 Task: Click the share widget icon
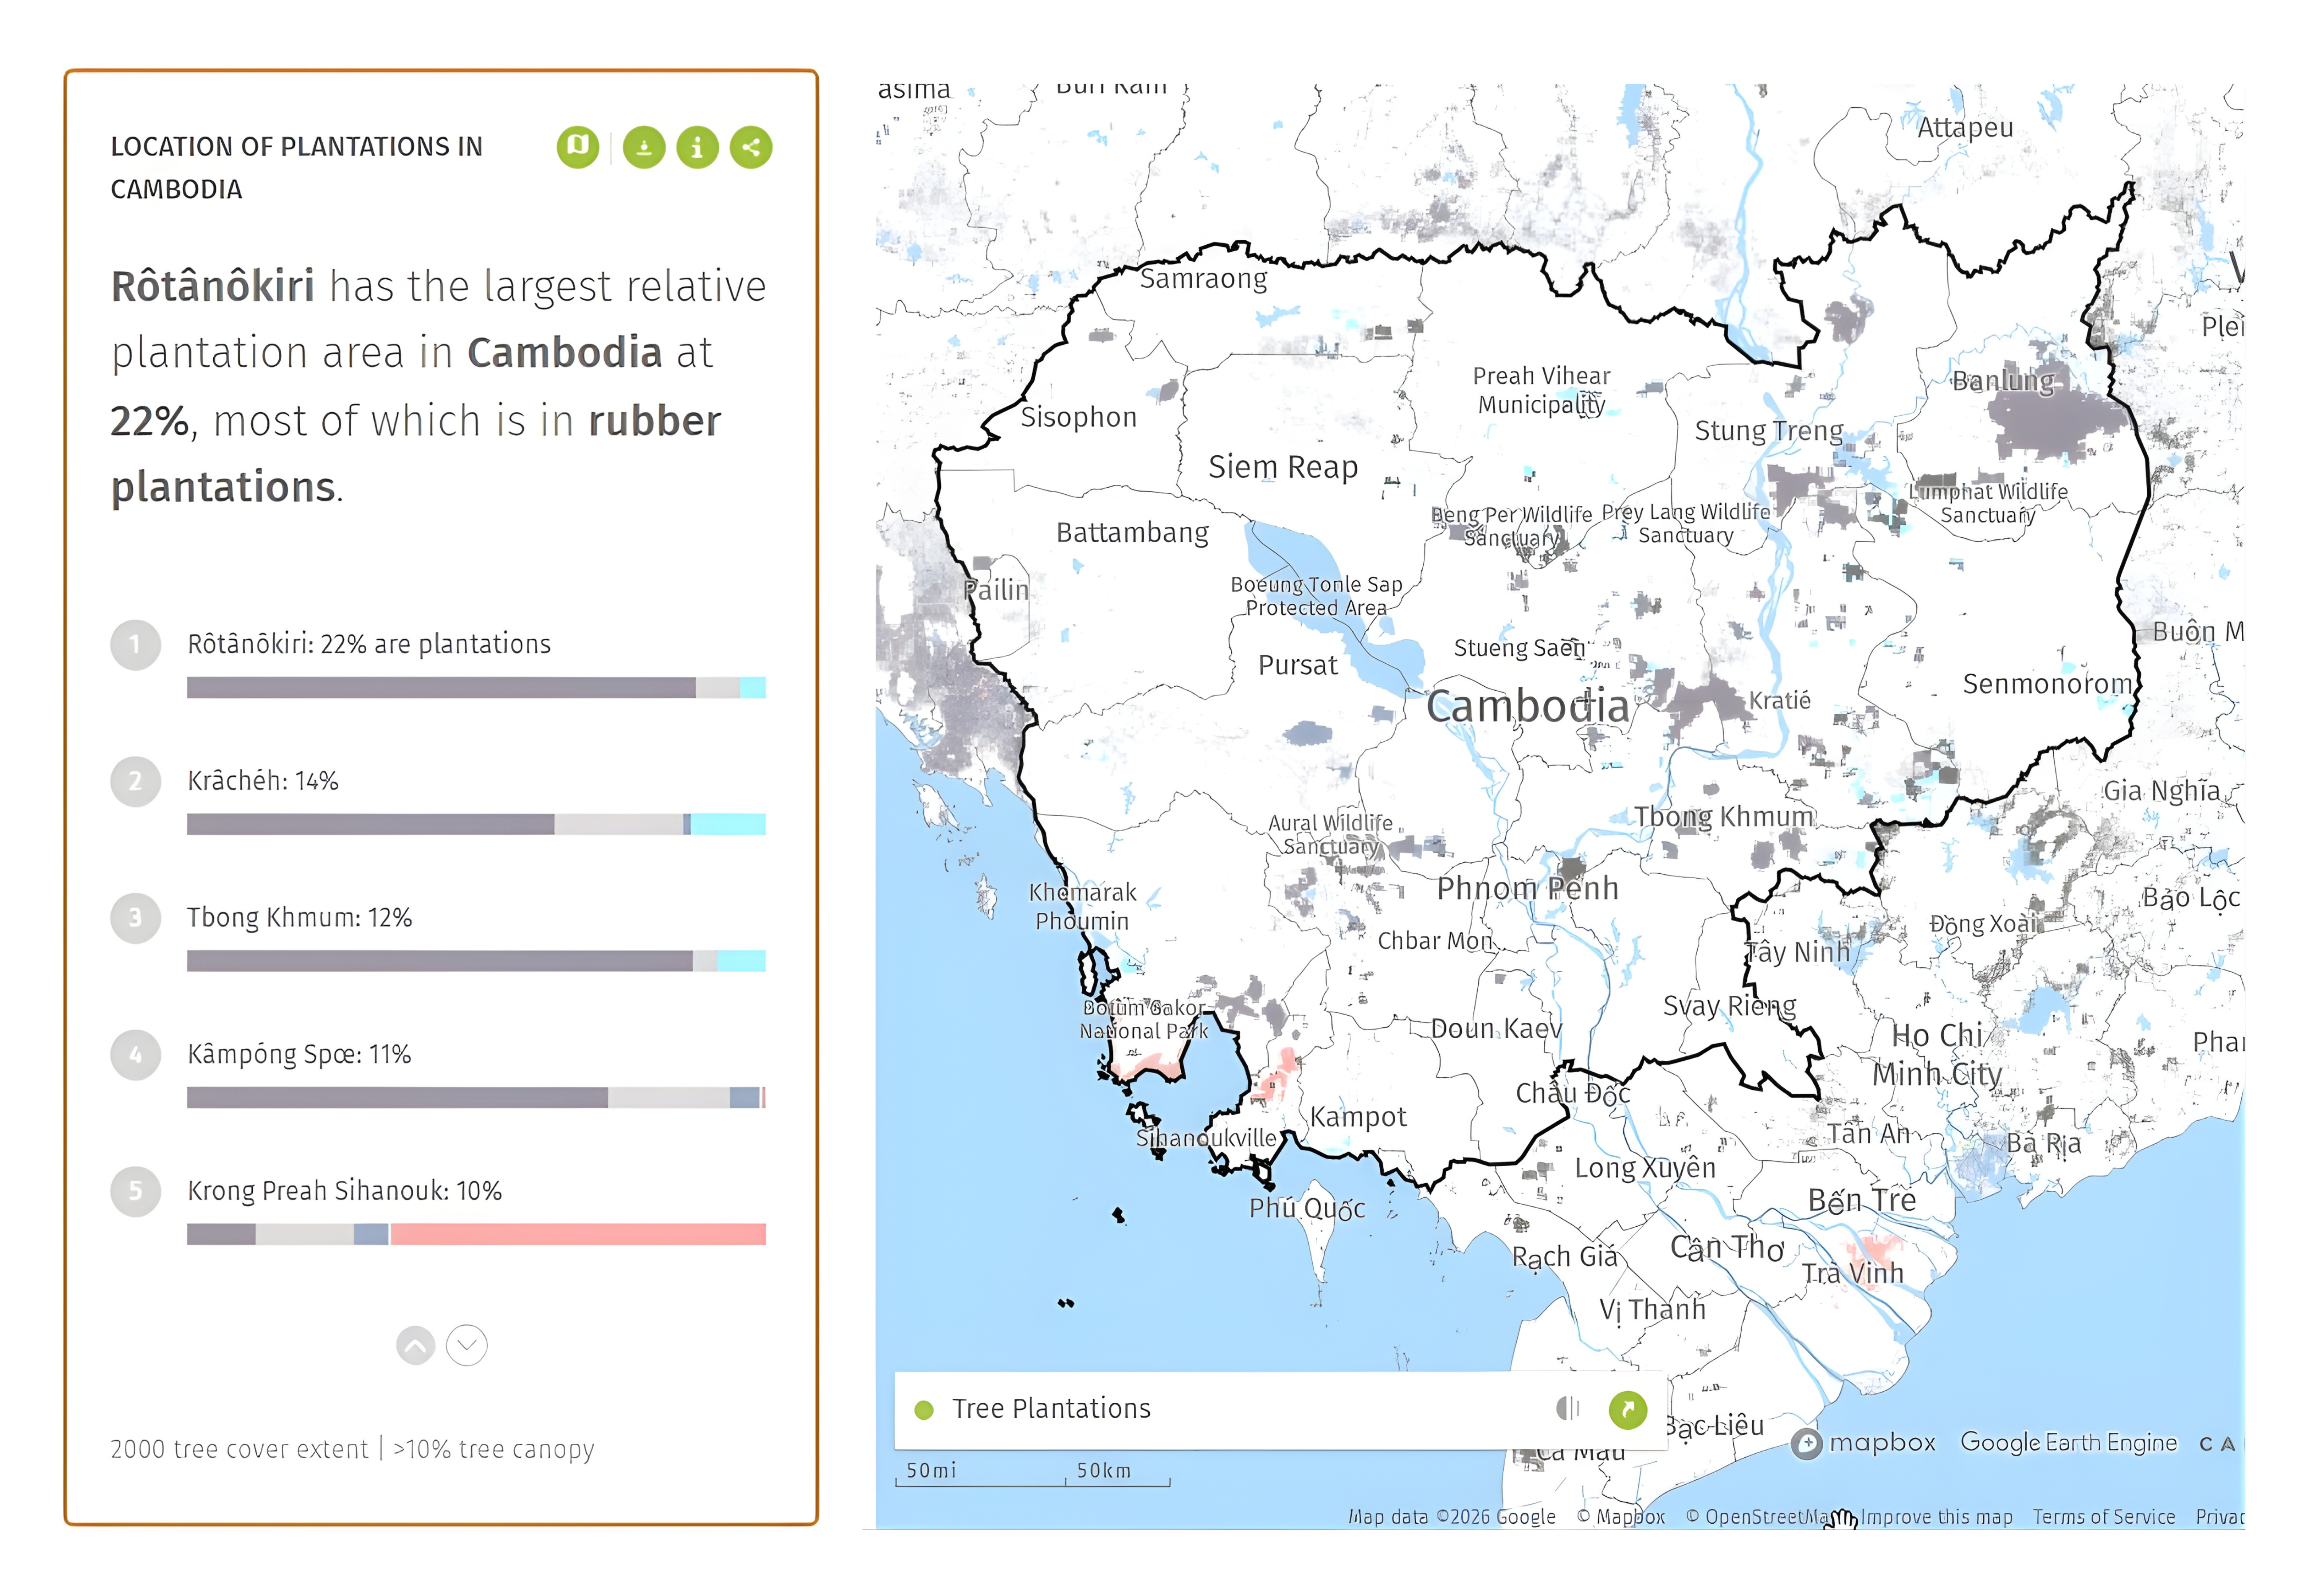pos(751,147)
